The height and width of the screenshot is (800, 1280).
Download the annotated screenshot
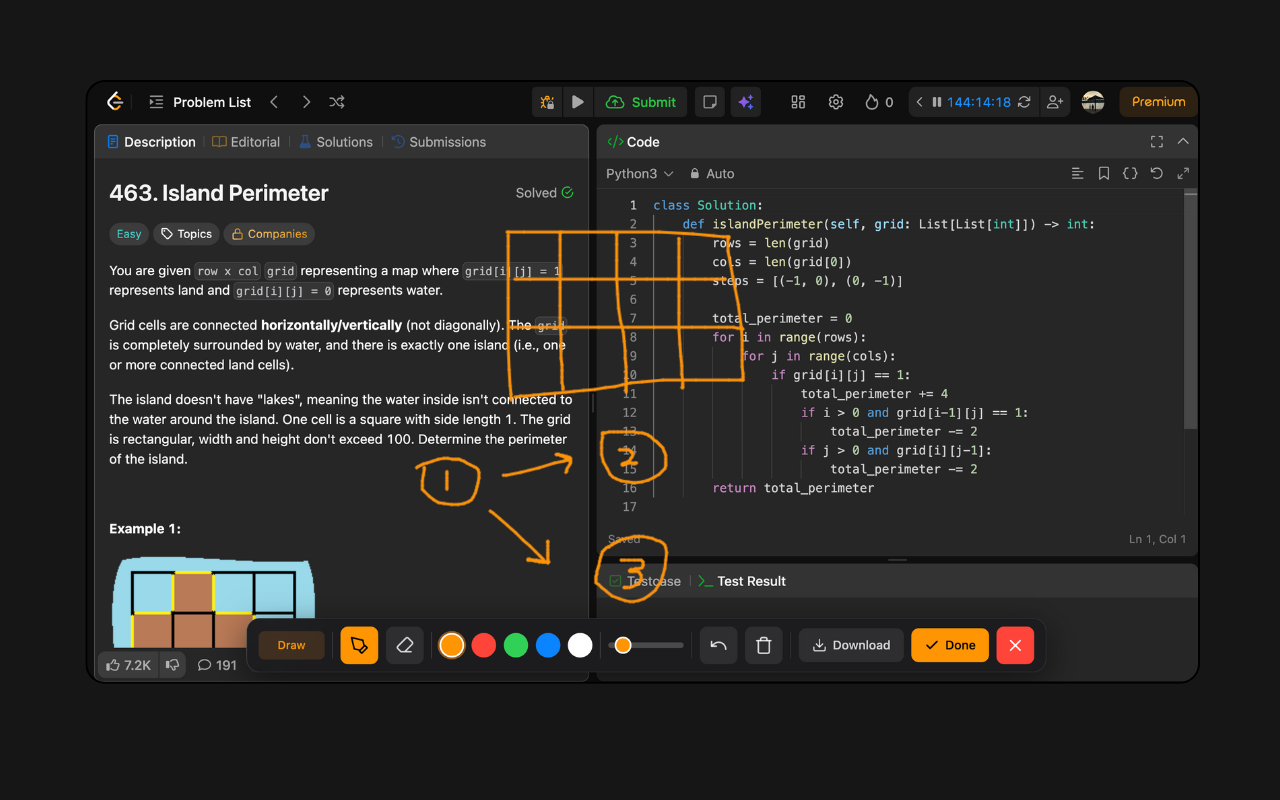coord(851,645)
